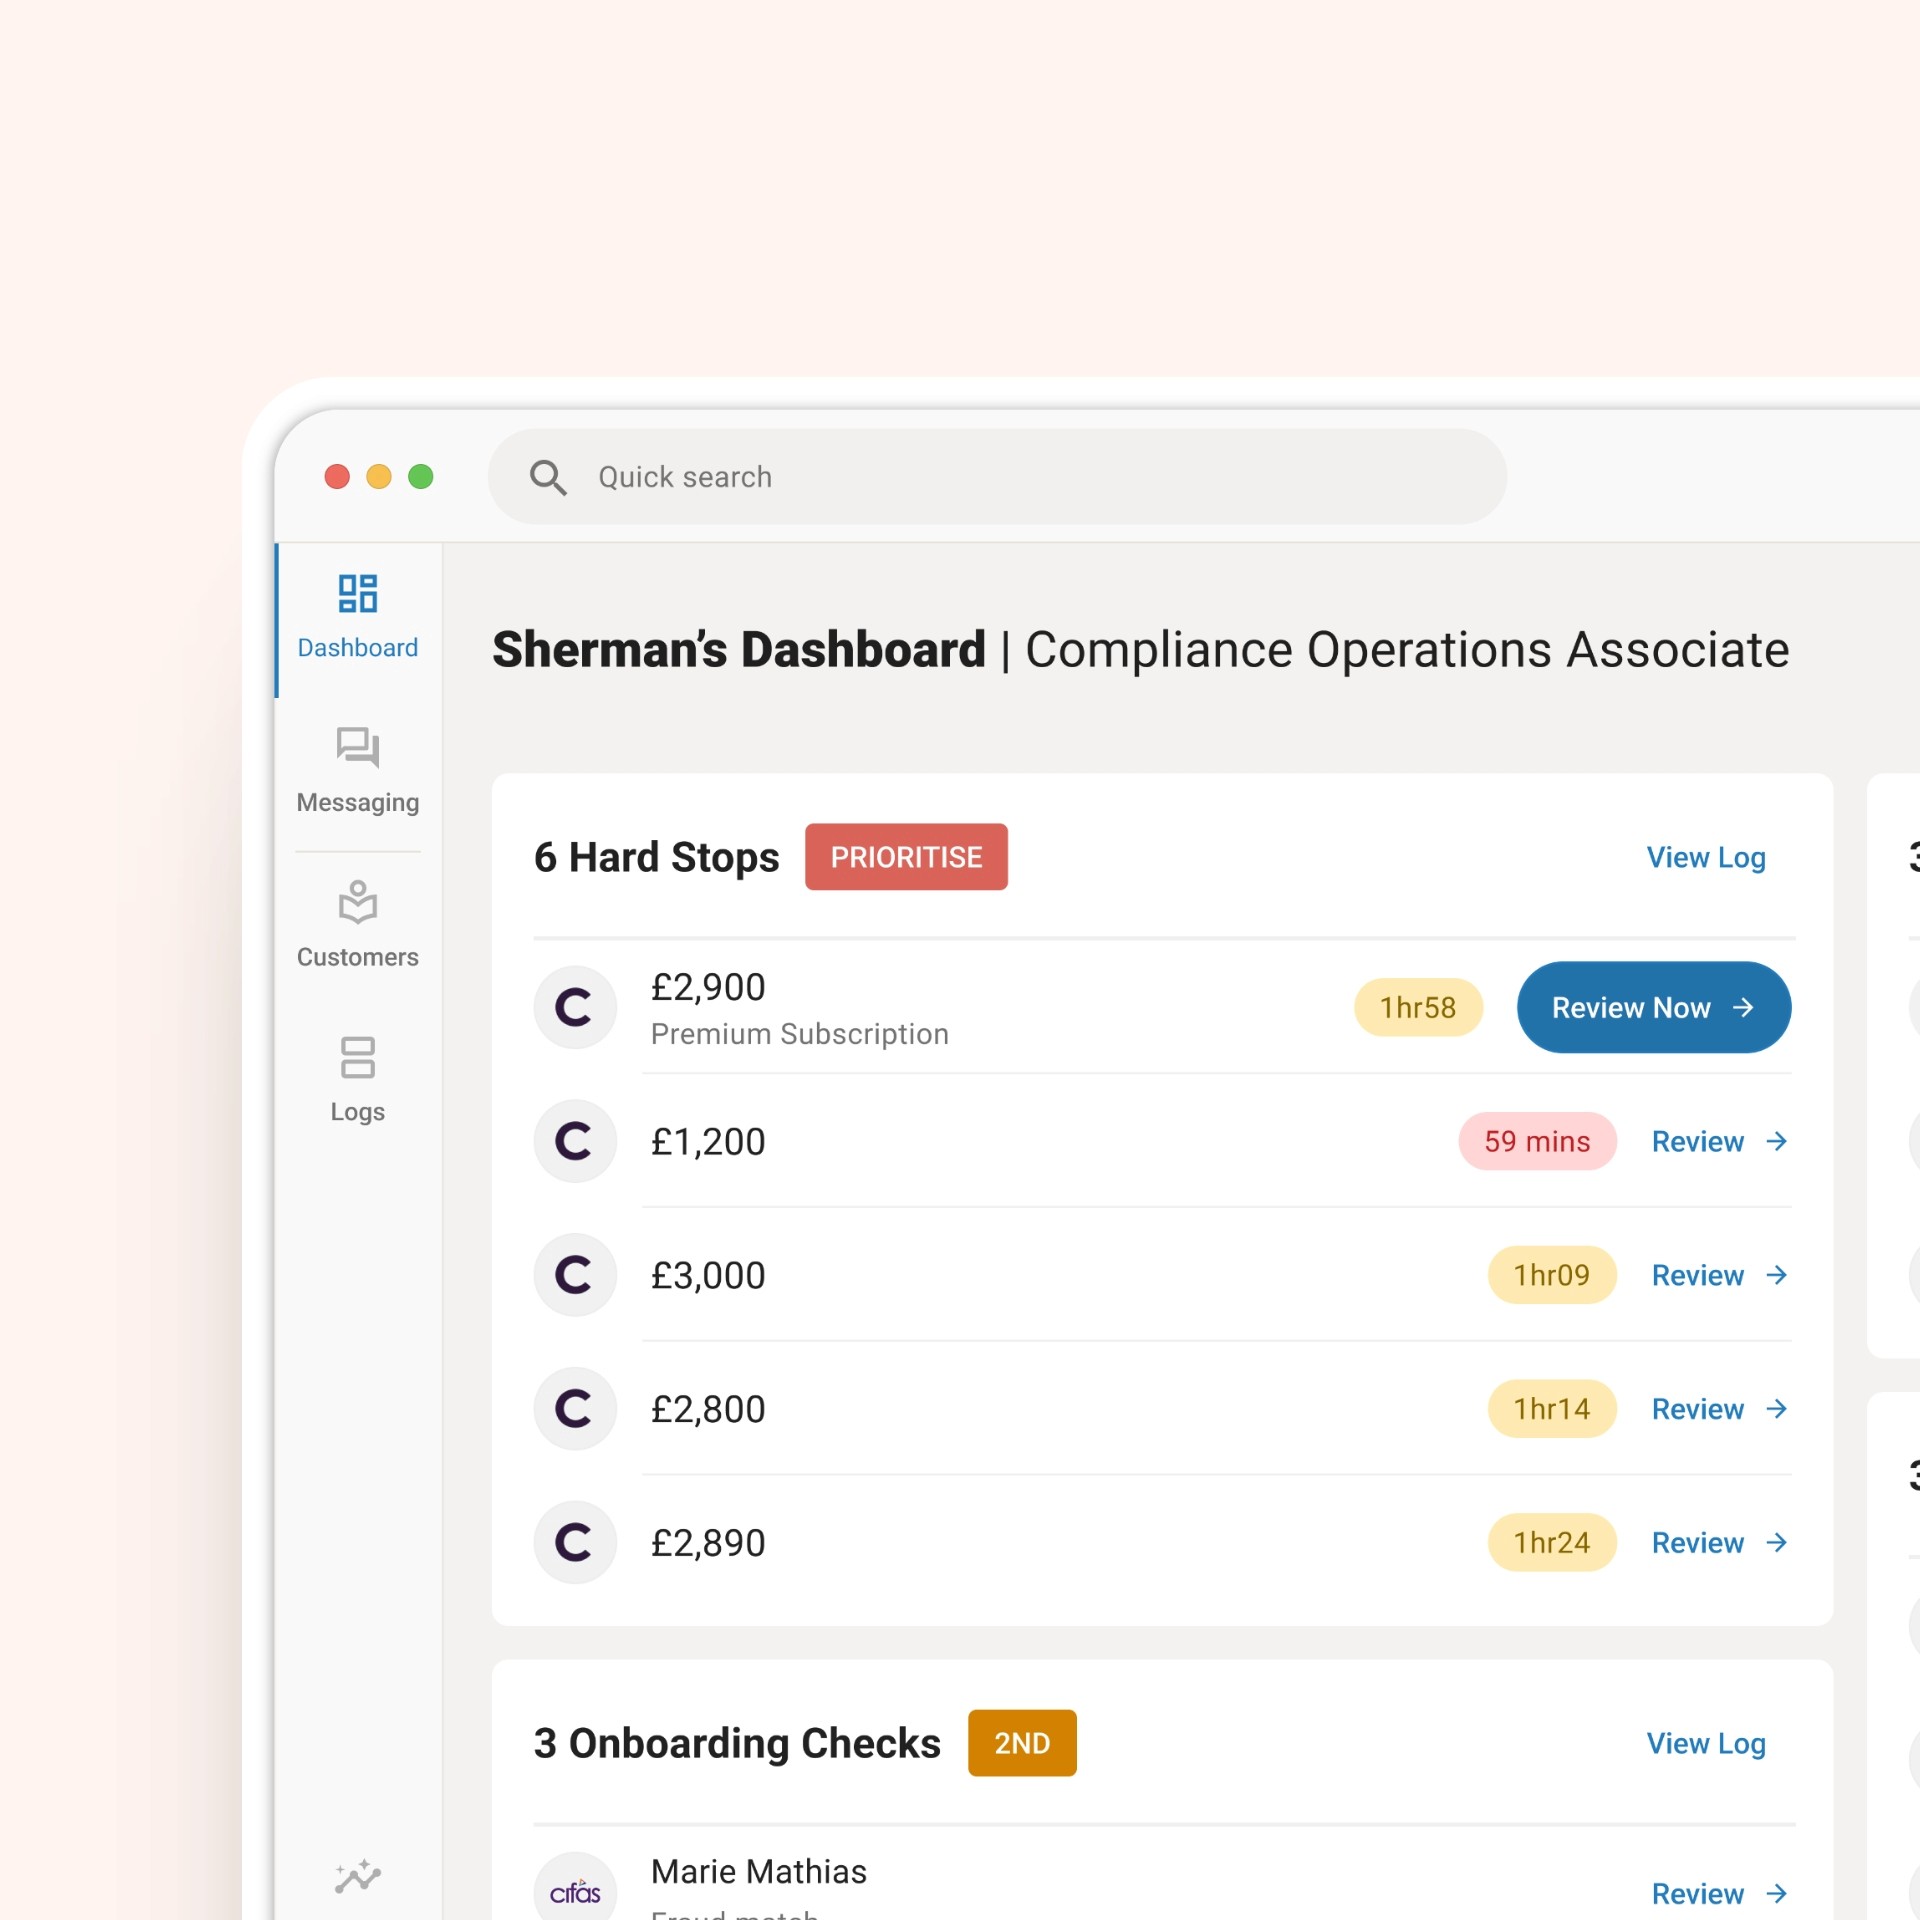
Task: Click the red PRIORITISE badge
Action: (x=906, y=857)
